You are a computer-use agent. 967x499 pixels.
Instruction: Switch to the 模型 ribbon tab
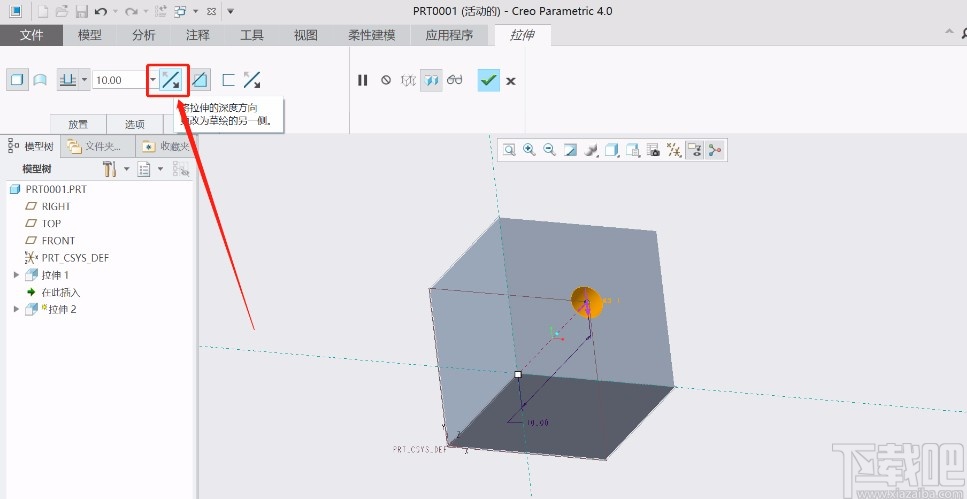tap(90, 35)
